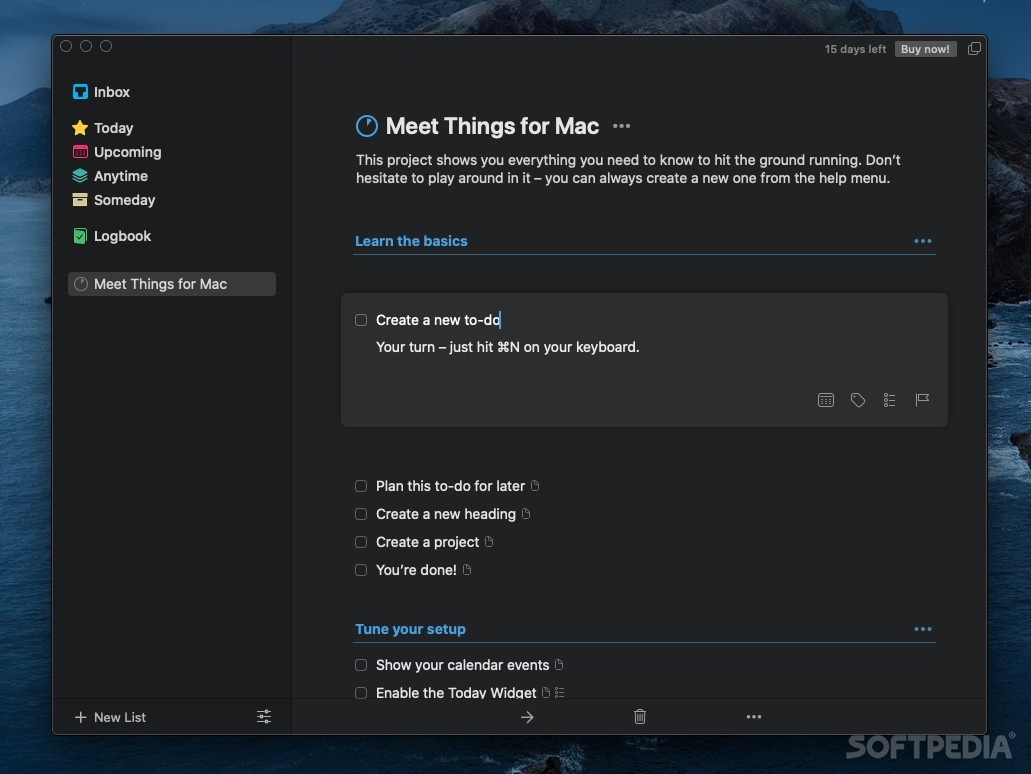Click the project description notes paragraph

click(x=628, y=169)
